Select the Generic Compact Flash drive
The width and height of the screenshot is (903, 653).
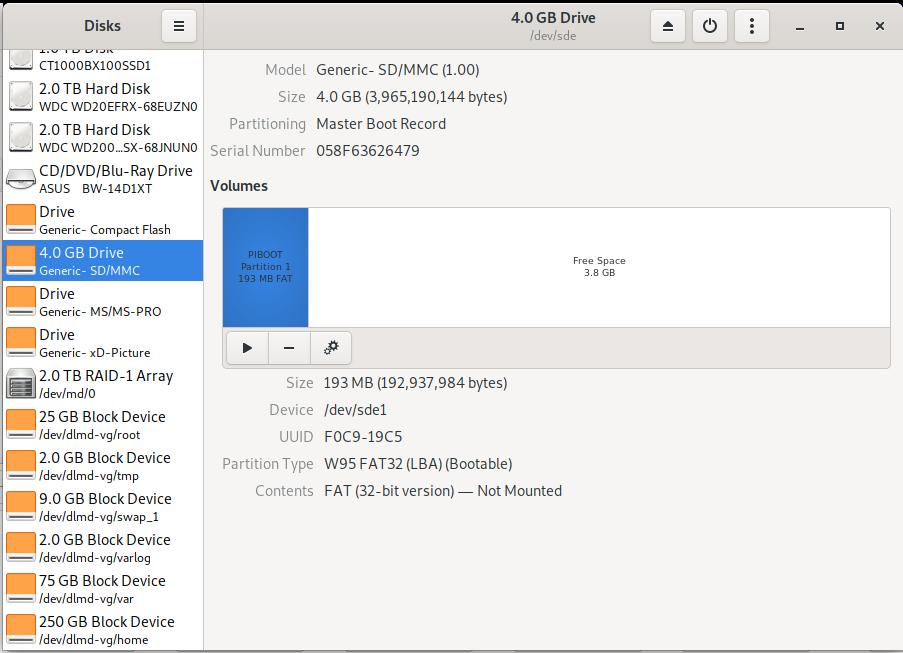pos(103,220)
